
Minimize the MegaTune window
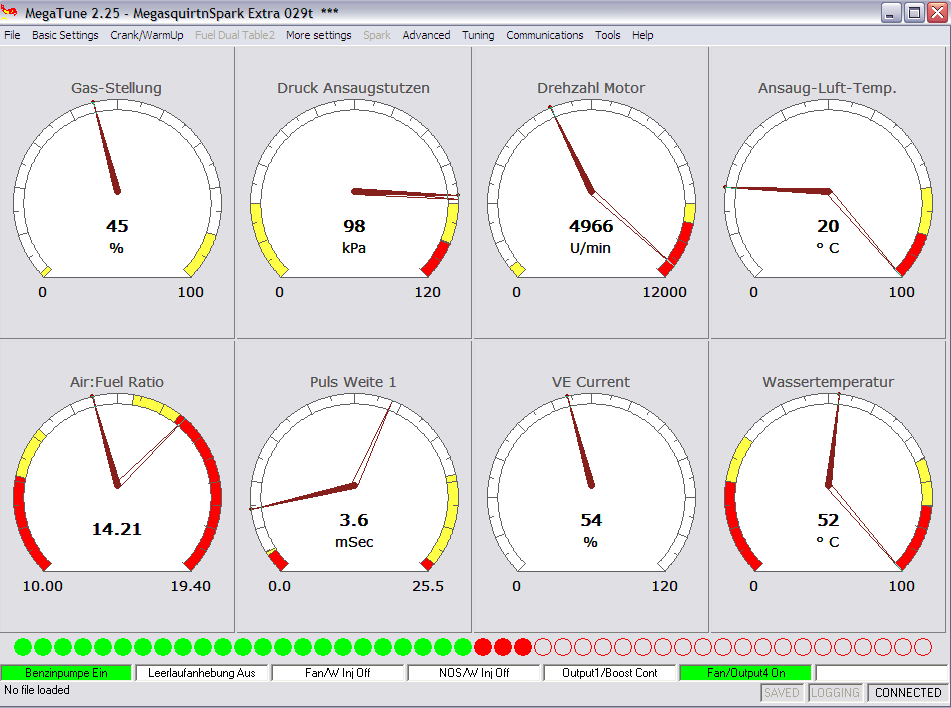[x=890, y=13]
